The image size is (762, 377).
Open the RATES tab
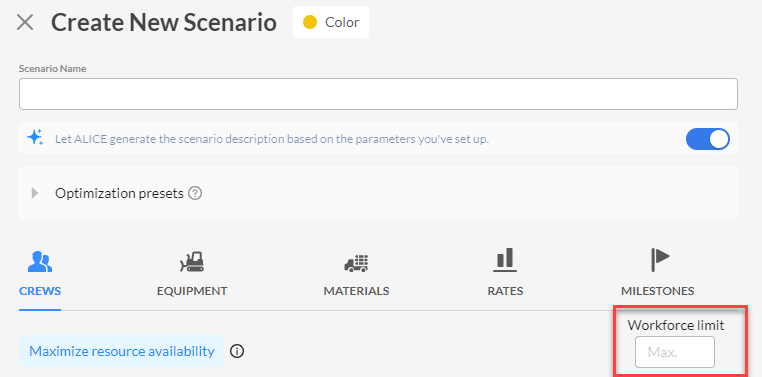[x=505, y=291]
